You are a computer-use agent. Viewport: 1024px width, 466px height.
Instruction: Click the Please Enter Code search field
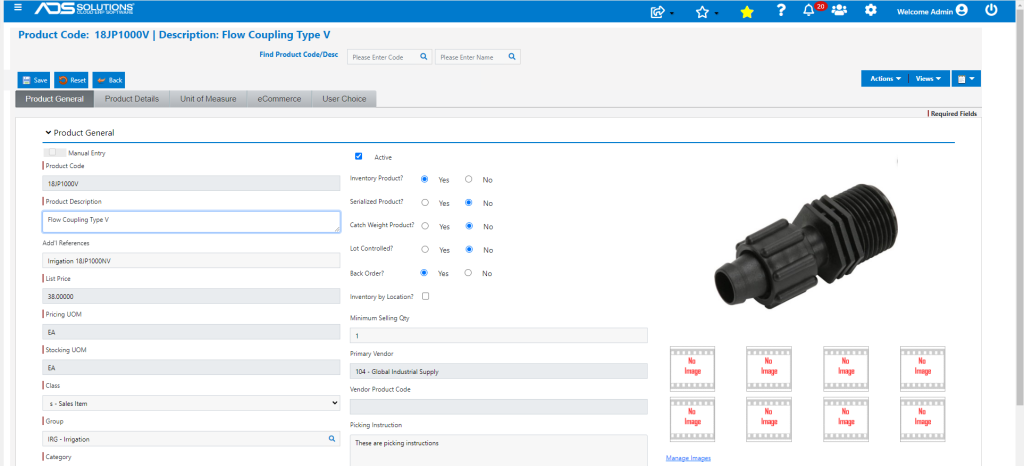(x=389, y=57)
